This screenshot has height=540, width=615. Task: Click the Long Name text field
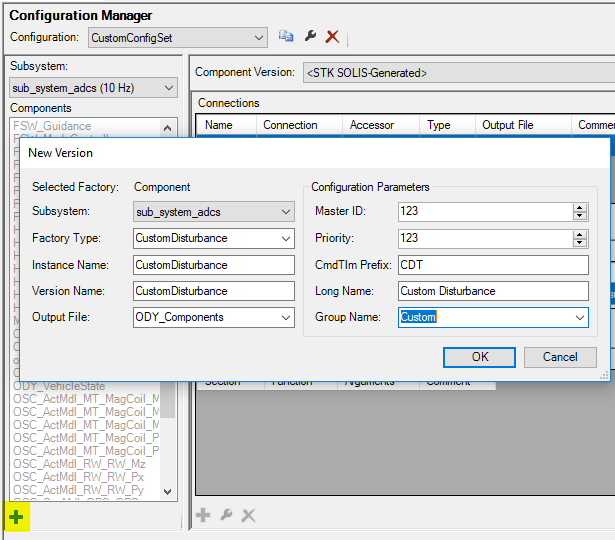(x=492, y=291)
